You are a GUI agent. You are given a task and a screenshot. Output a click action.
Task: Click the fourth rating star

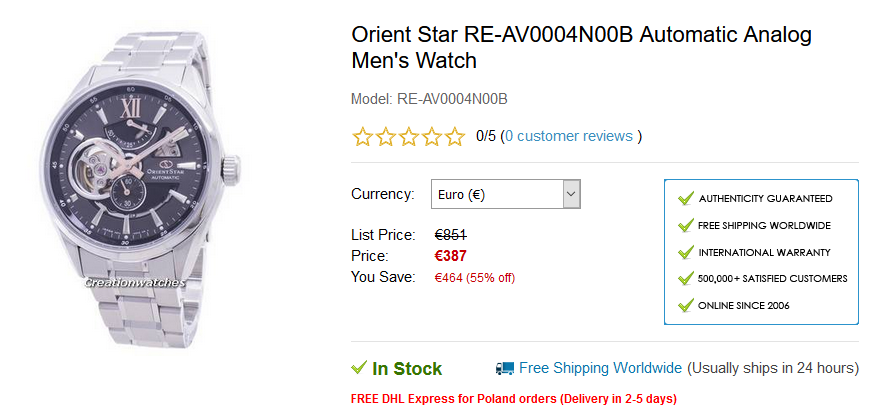click(432, 137)
